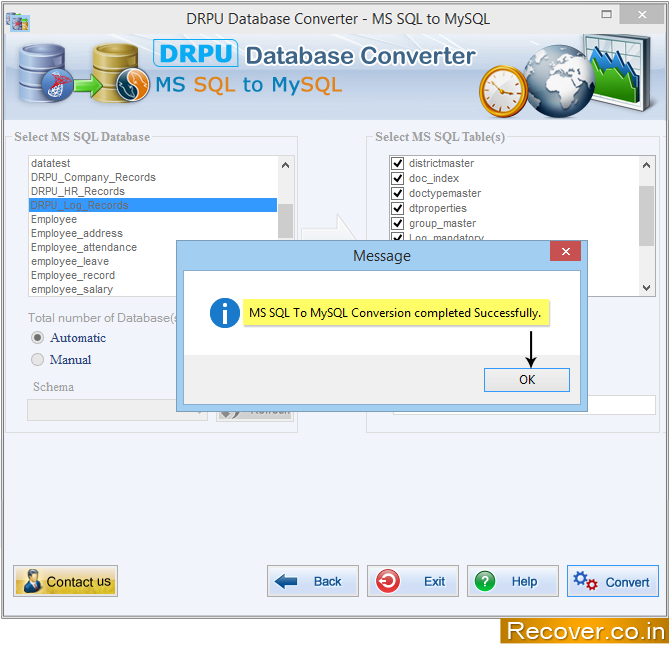Click the back arrow icon on Back button
Image resolution: width=670 pixels, height=647 pixels.
[286, 581]
